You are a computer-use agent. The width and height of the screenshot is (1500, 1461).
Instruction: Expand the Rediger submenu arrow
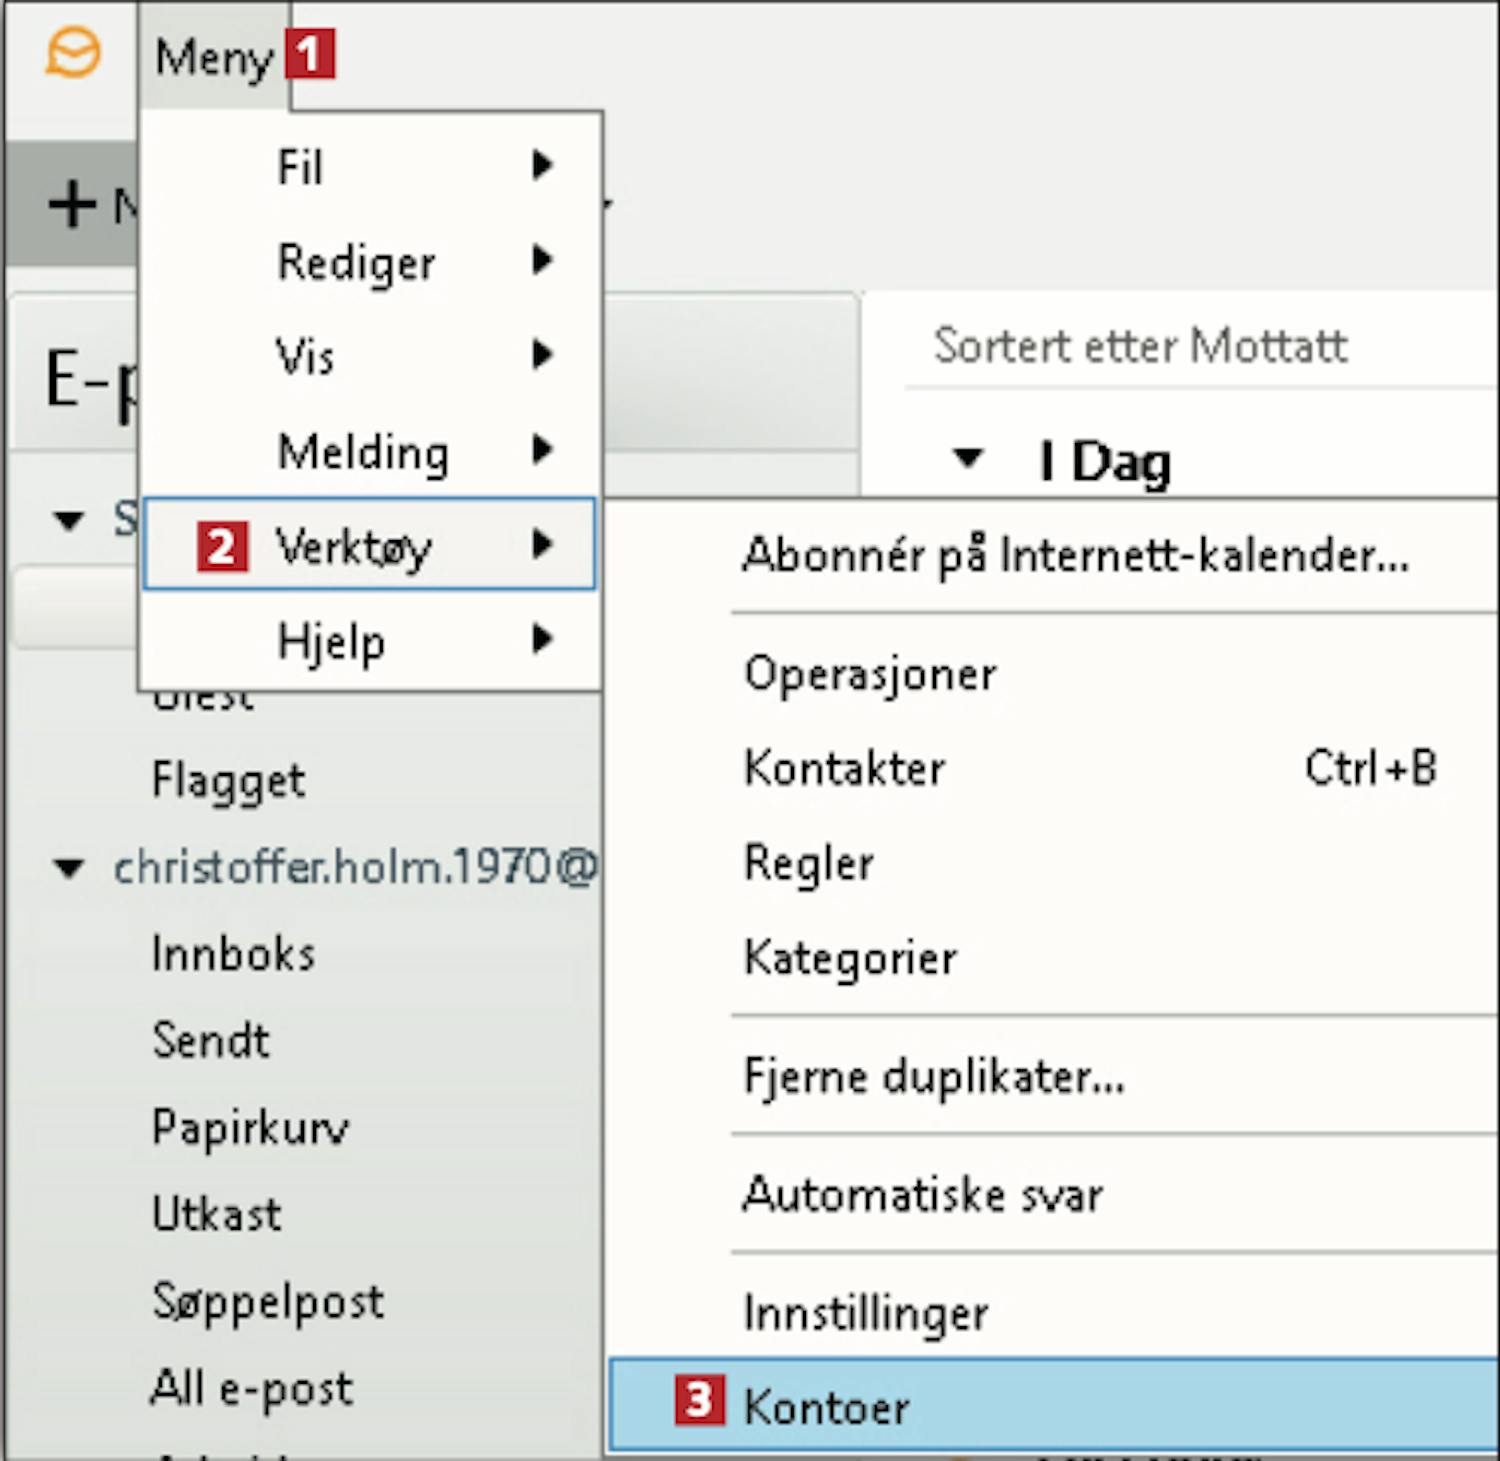coord(542,261)
